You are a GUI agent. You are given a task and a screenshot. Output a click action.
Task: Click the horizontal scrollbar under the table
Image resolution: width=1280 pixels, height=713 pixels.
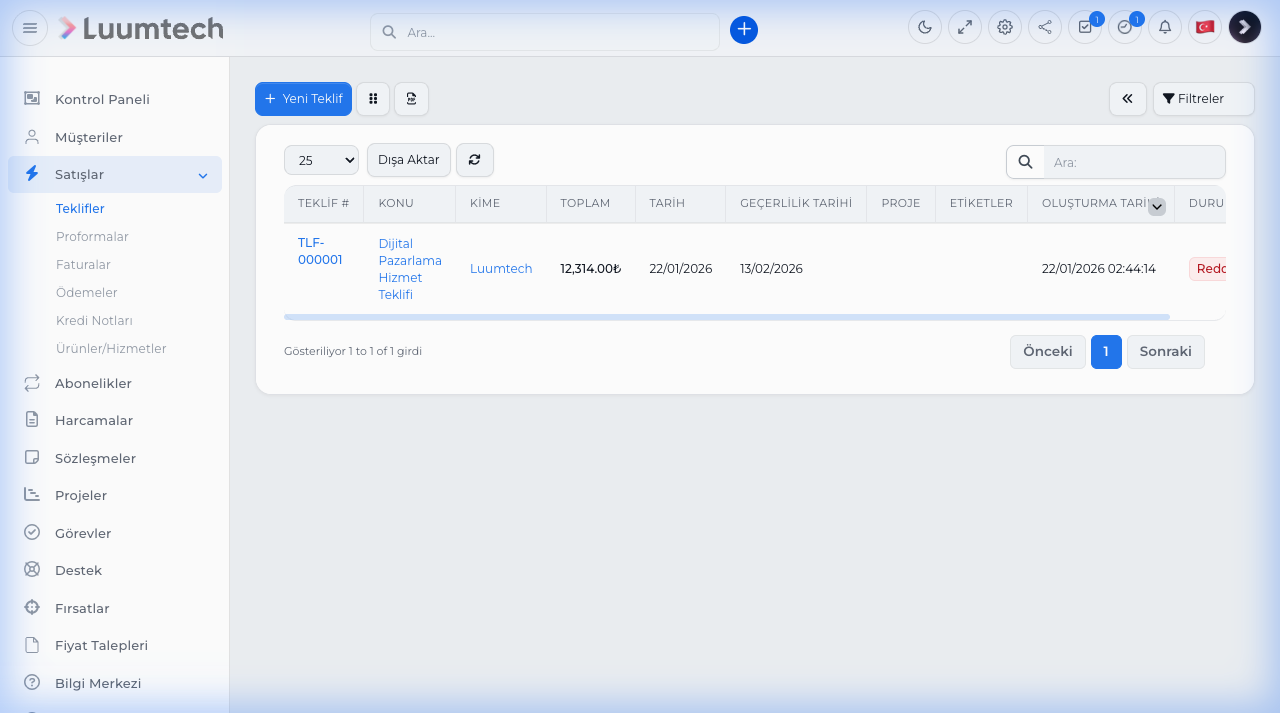click(726, 317)
